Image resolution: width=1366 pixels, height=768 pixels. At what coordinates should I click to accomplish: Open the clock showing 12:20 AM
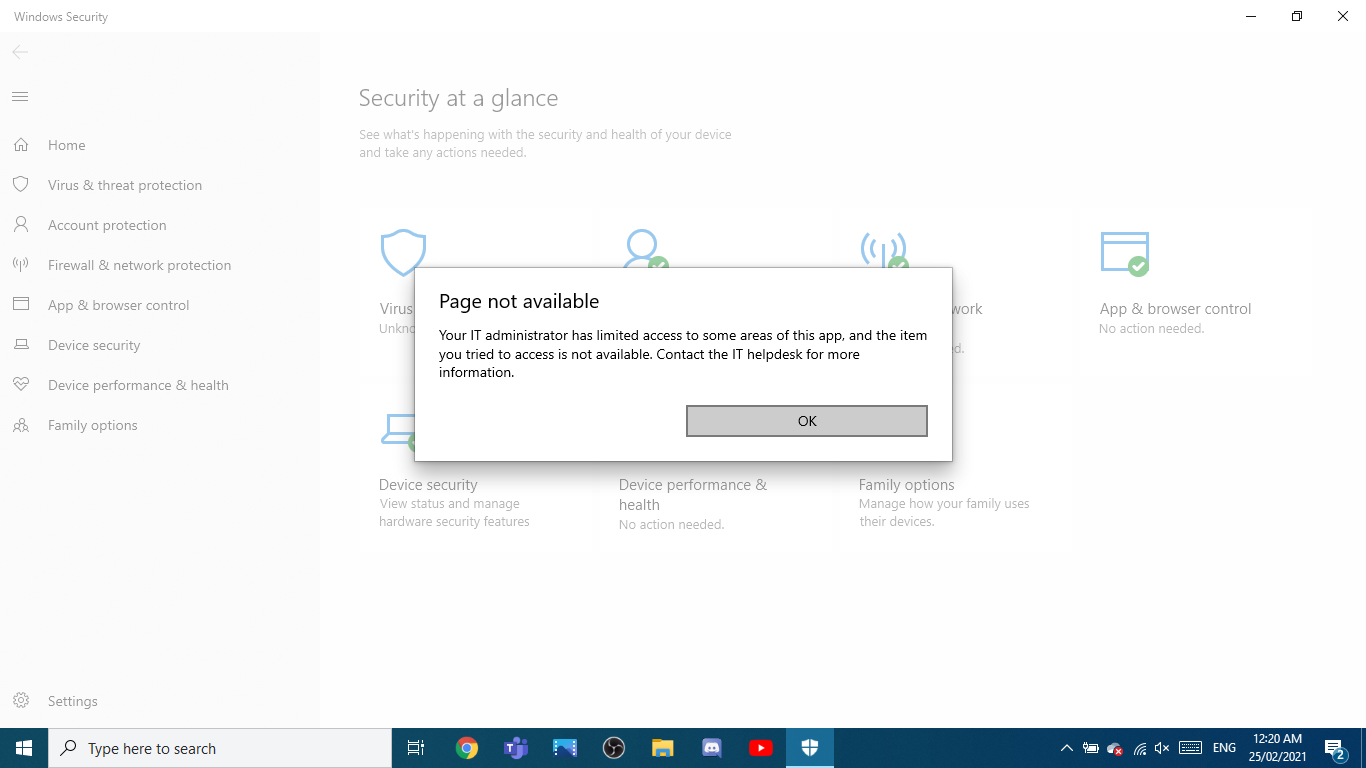tap(1279, 748)
